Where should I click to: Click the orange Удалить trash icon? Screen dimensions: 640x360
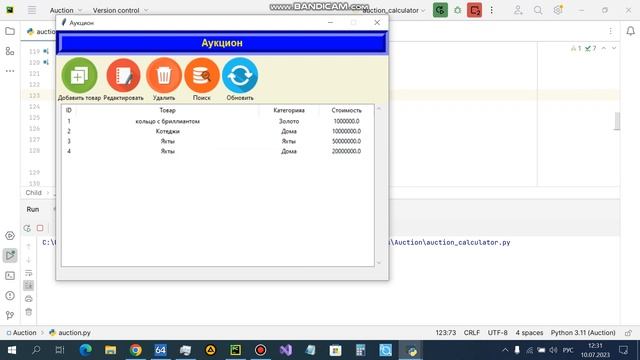tap(164, 75)
